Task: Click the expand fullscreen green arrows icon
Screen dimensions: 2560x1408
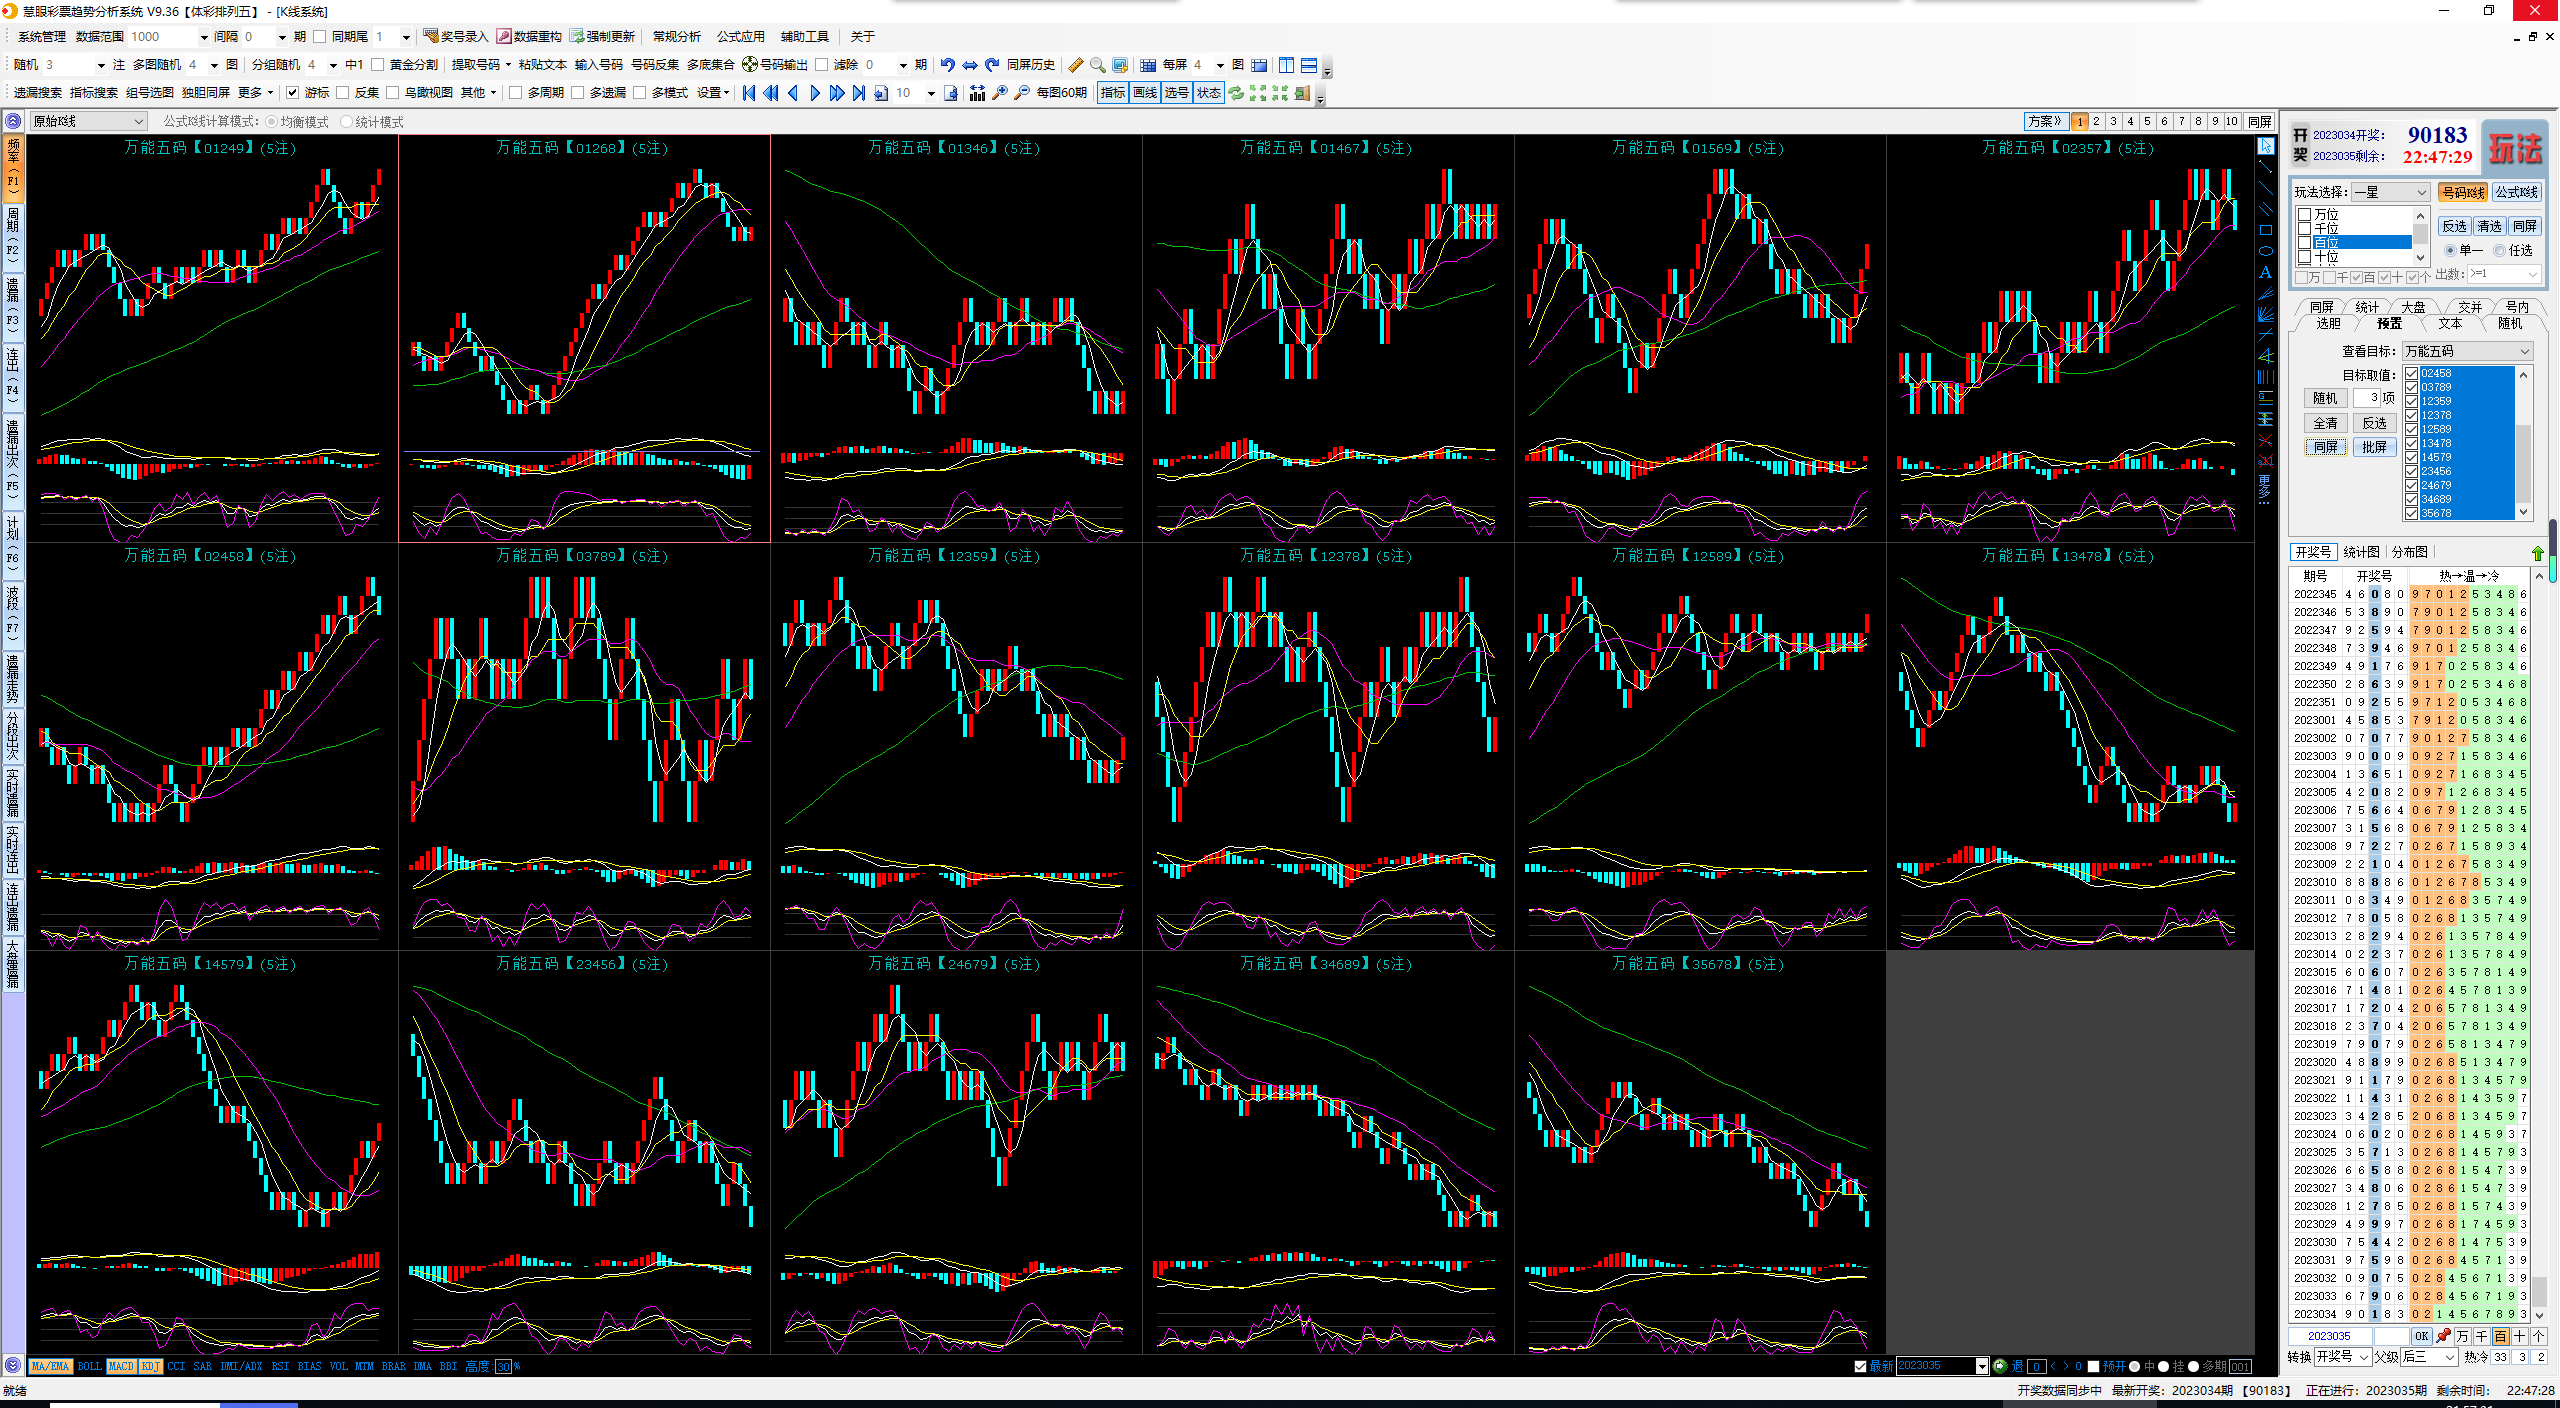Action: tap(1258, 92)
